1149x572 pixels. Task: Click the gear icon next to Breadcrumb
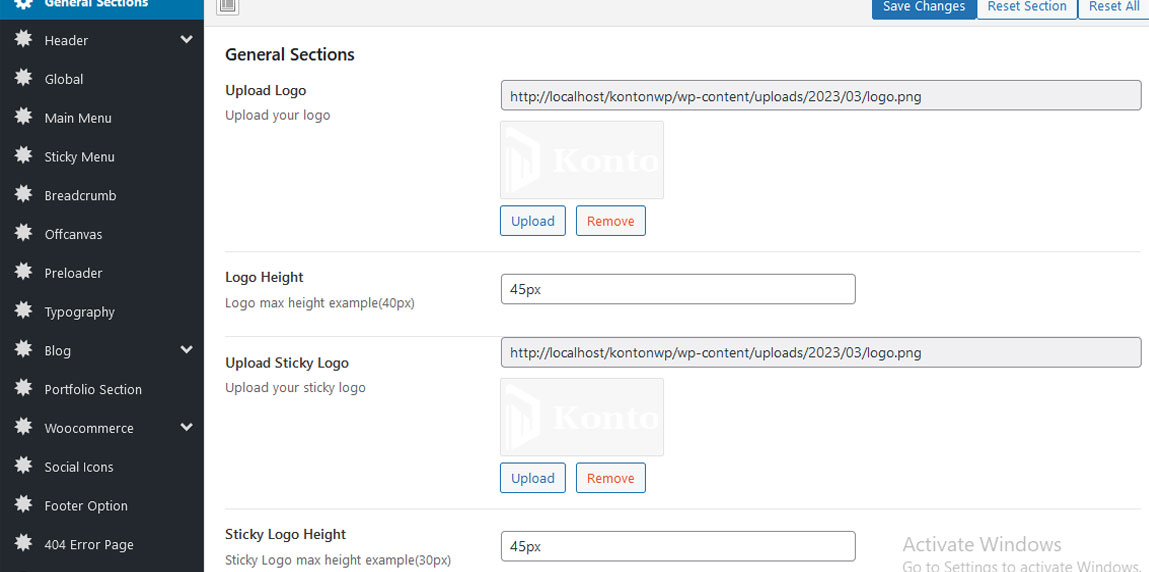click(23, 195)
